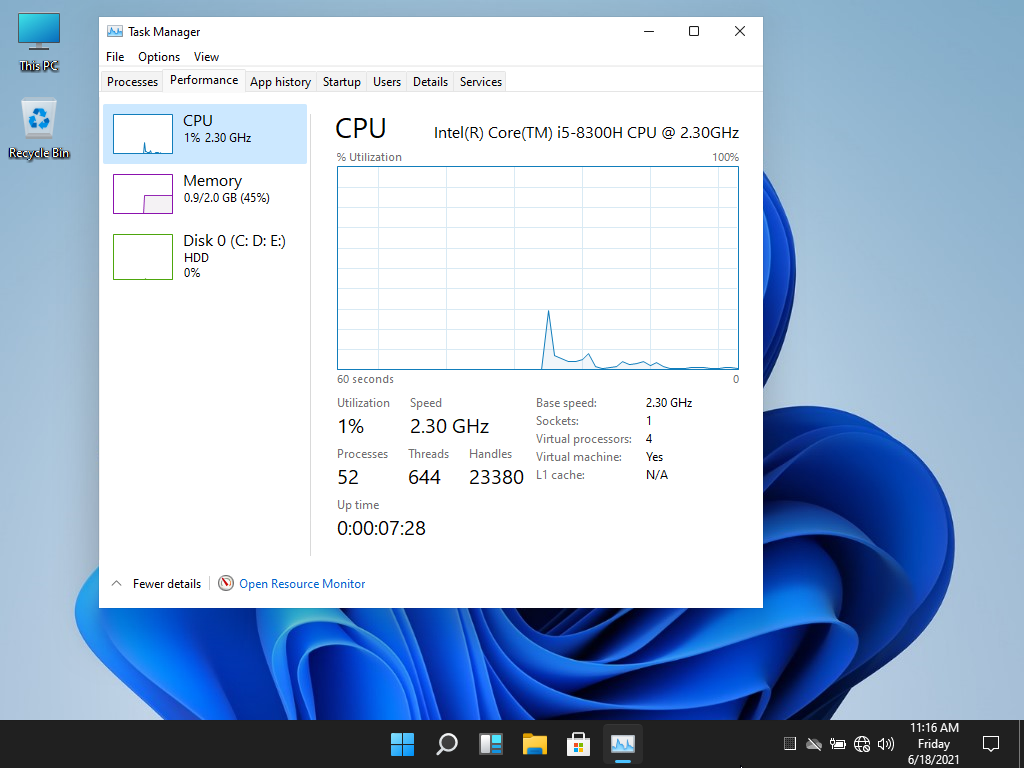1024x768 pixels.
Task: Close the Task Manager window
Action: (739, 31)
